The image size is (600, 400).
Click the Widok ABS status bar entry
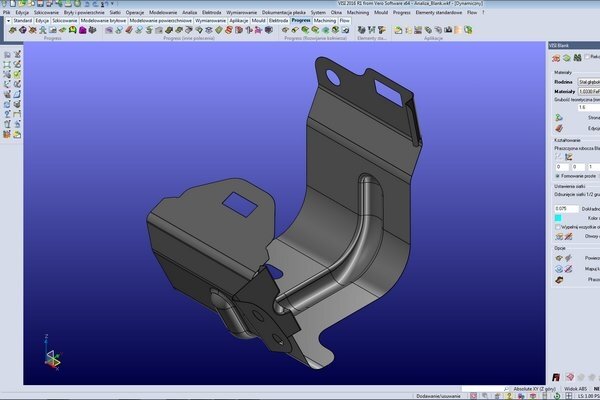pos(576,389)
